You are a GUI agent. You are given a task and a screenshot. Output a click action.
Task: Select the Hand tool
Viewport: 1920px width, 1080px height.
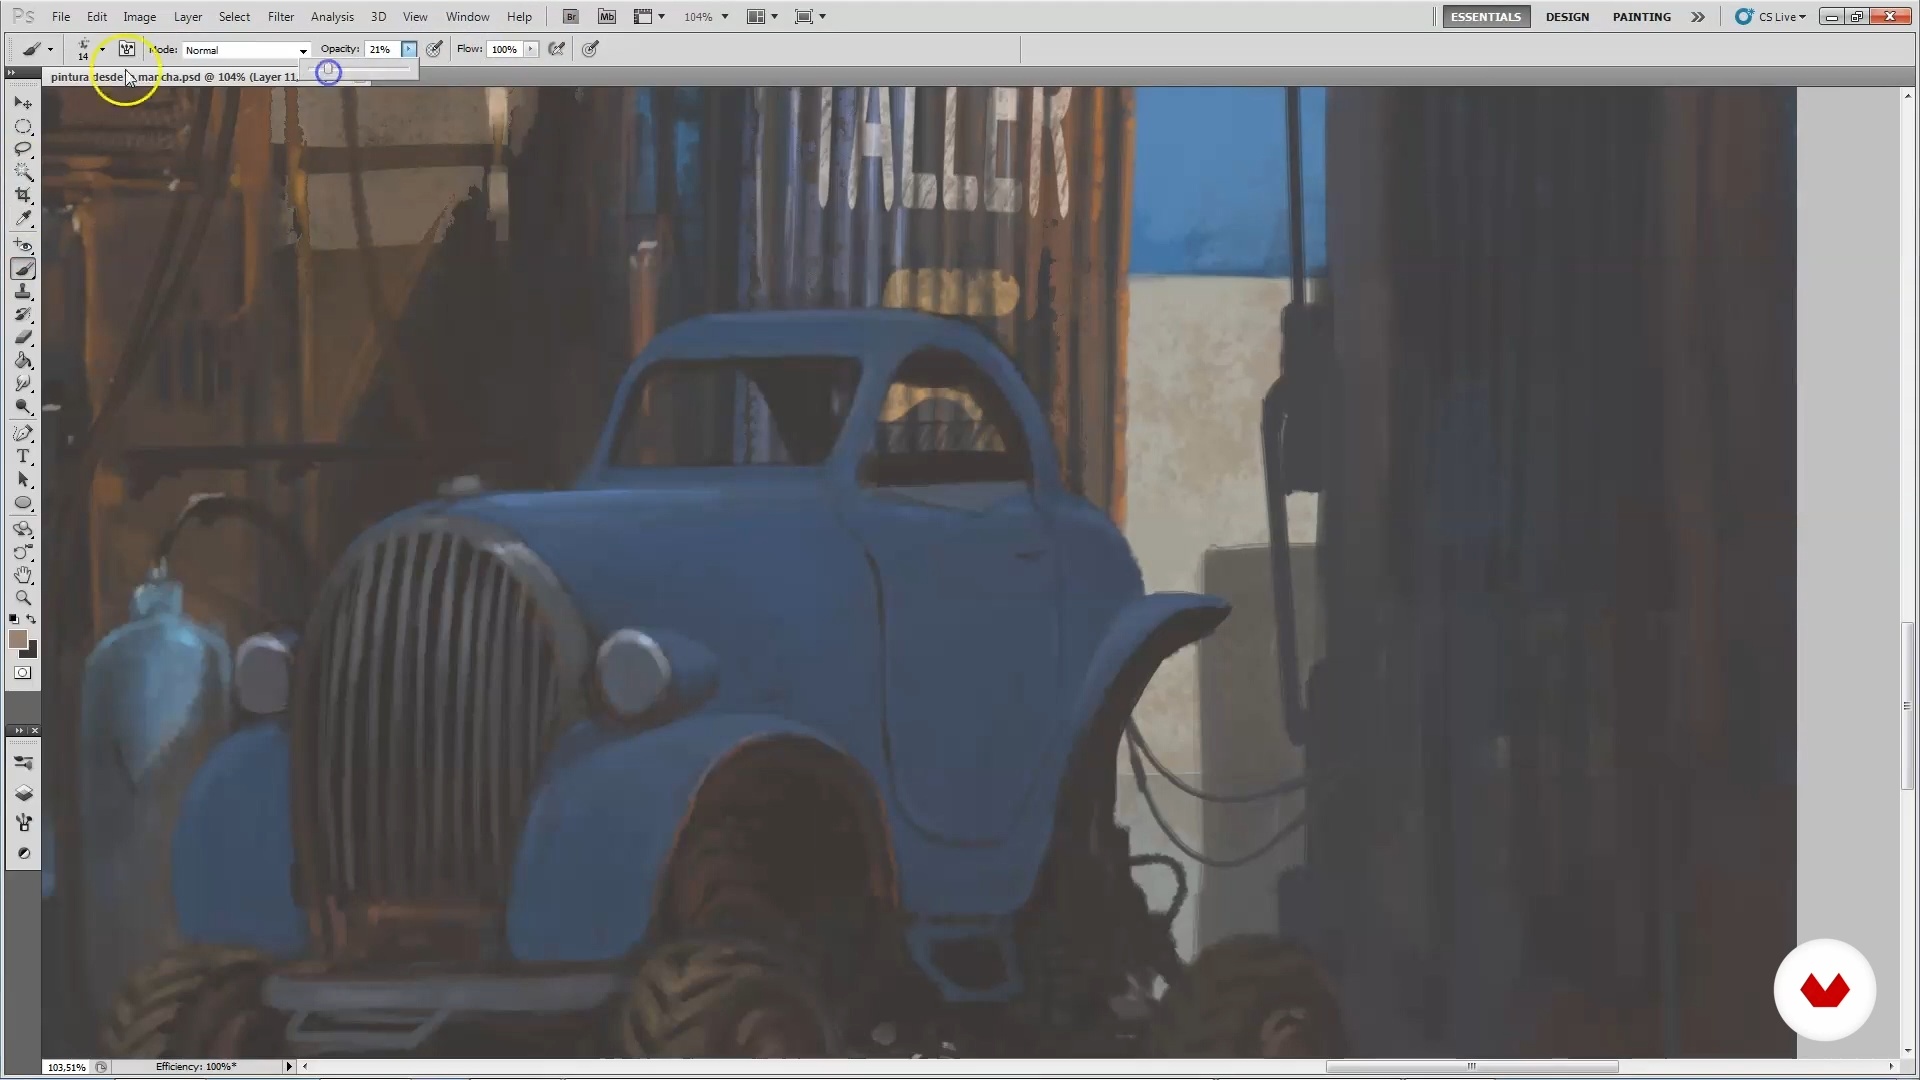(x=23, y=576)
